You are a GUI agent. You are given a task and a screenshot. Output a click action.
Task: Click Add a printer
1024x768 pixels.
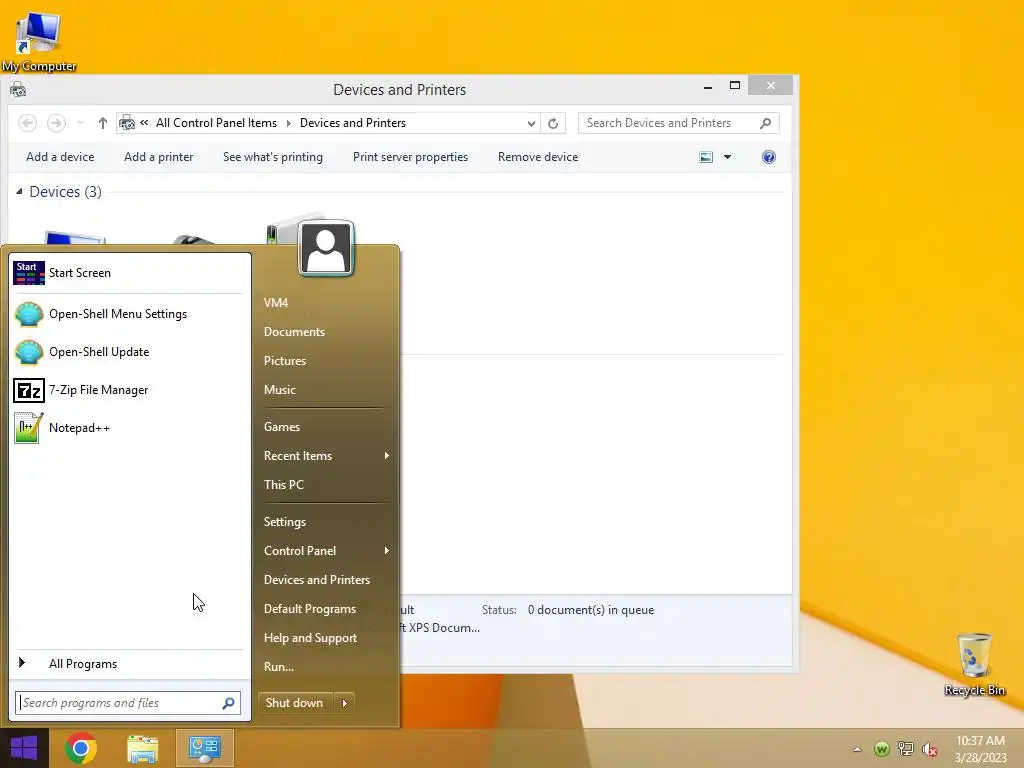[159, 157]
